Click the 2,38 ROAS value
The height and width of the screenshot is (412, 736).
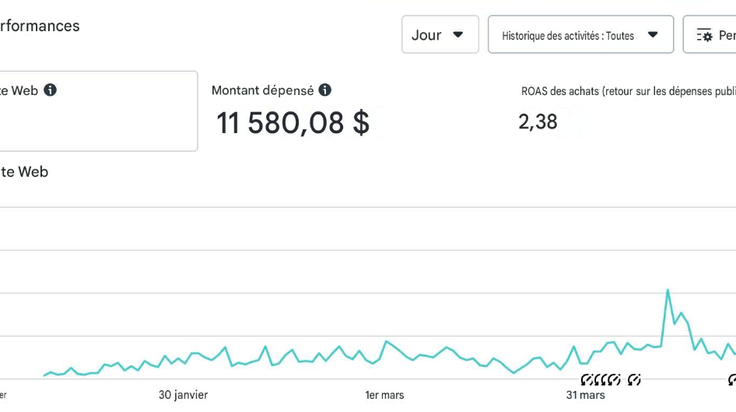point(538,122)
